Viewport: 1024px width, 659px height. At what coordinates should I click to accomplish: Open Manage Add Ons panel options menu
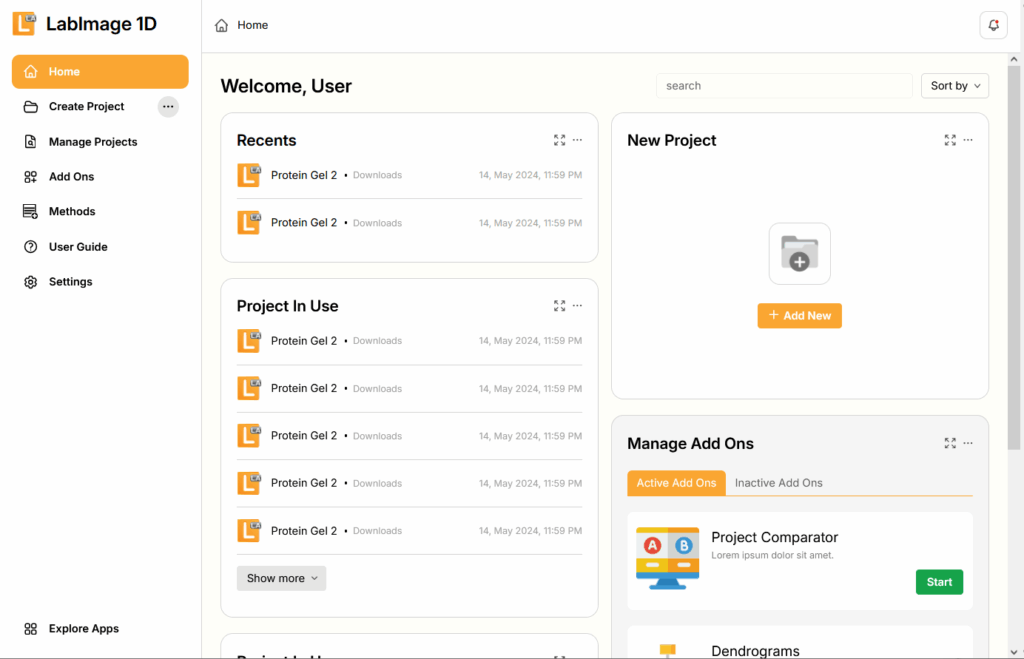[968, 443]
